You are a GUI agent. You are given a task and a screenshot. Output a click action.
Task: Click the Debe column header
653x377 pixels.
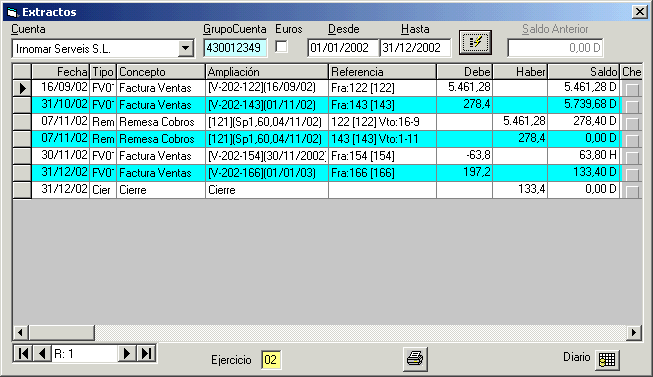tap(464, 72)
